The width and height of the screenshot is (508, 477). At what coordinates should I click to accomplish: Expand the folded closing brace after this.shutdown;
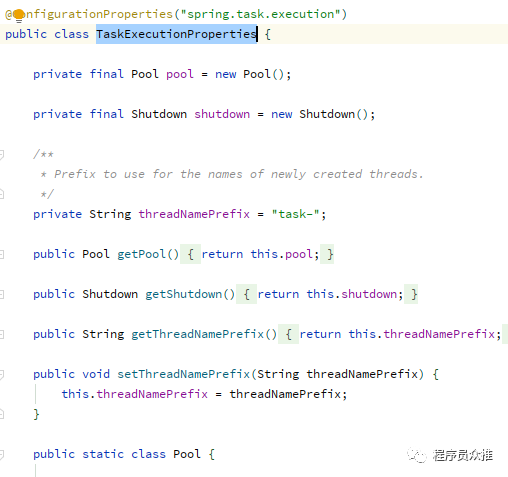pyautogui.click(x=411, y=294)
